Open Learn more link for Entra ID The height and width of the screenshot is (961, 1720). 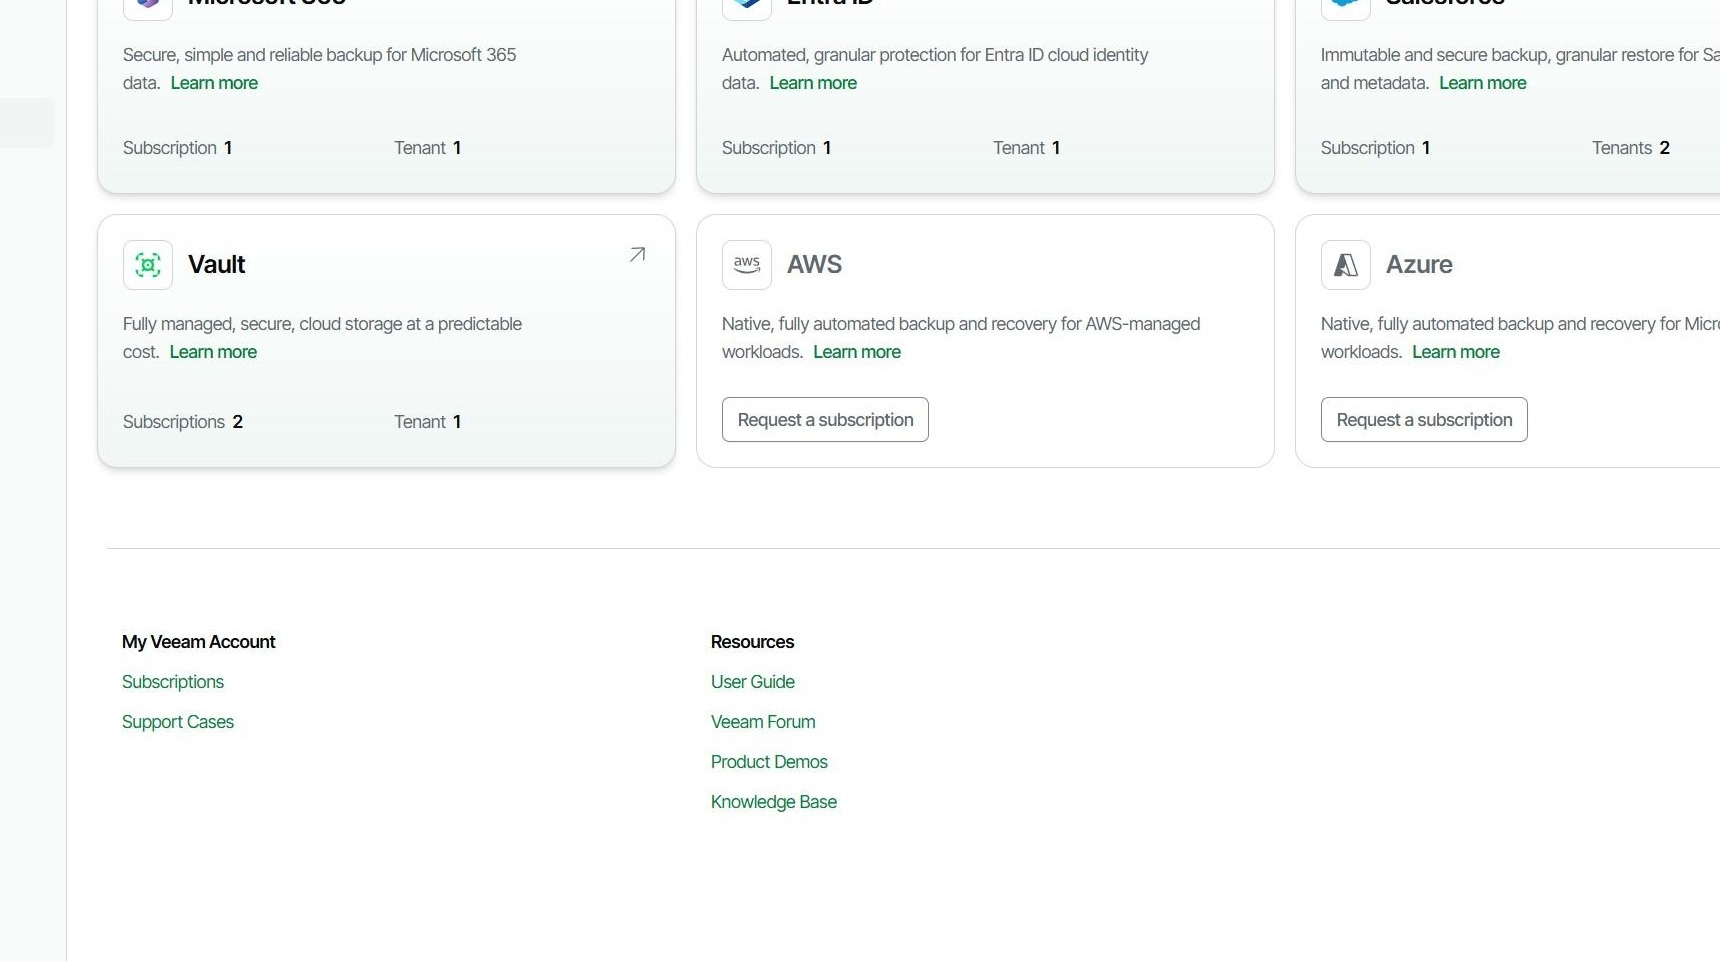pos(813,83)
